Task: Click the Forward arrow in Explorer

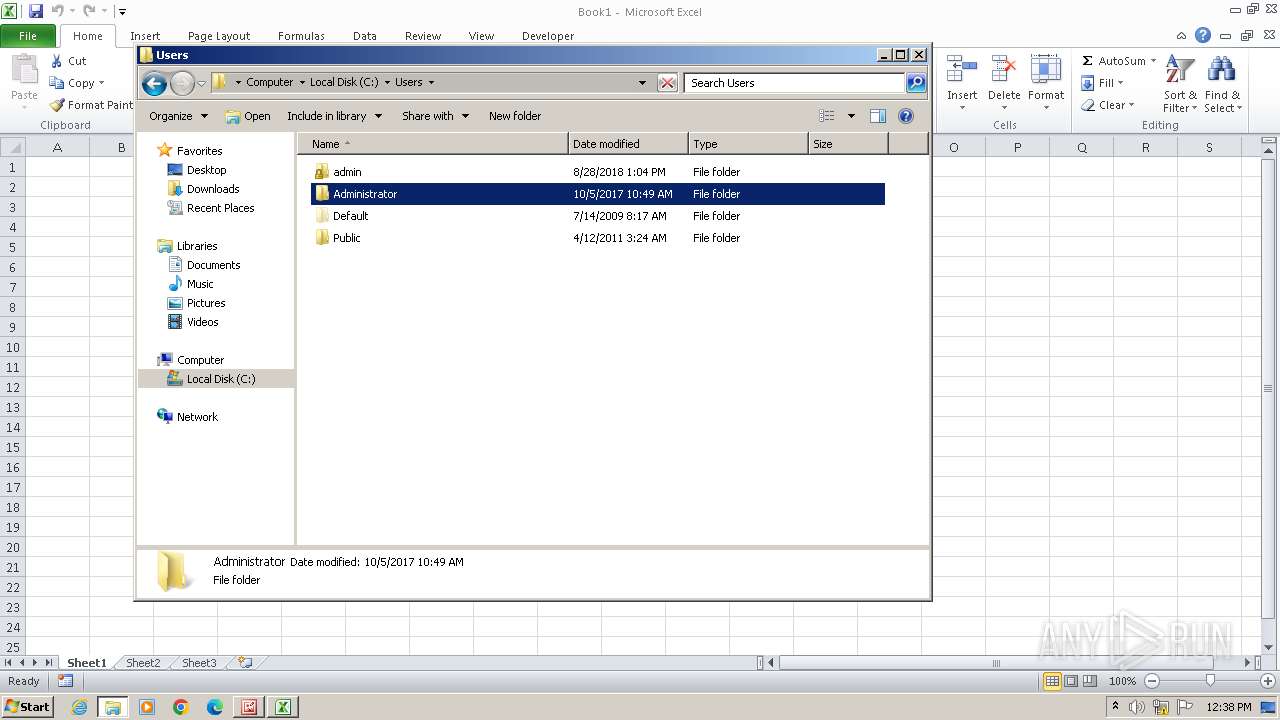Action: 182,83
